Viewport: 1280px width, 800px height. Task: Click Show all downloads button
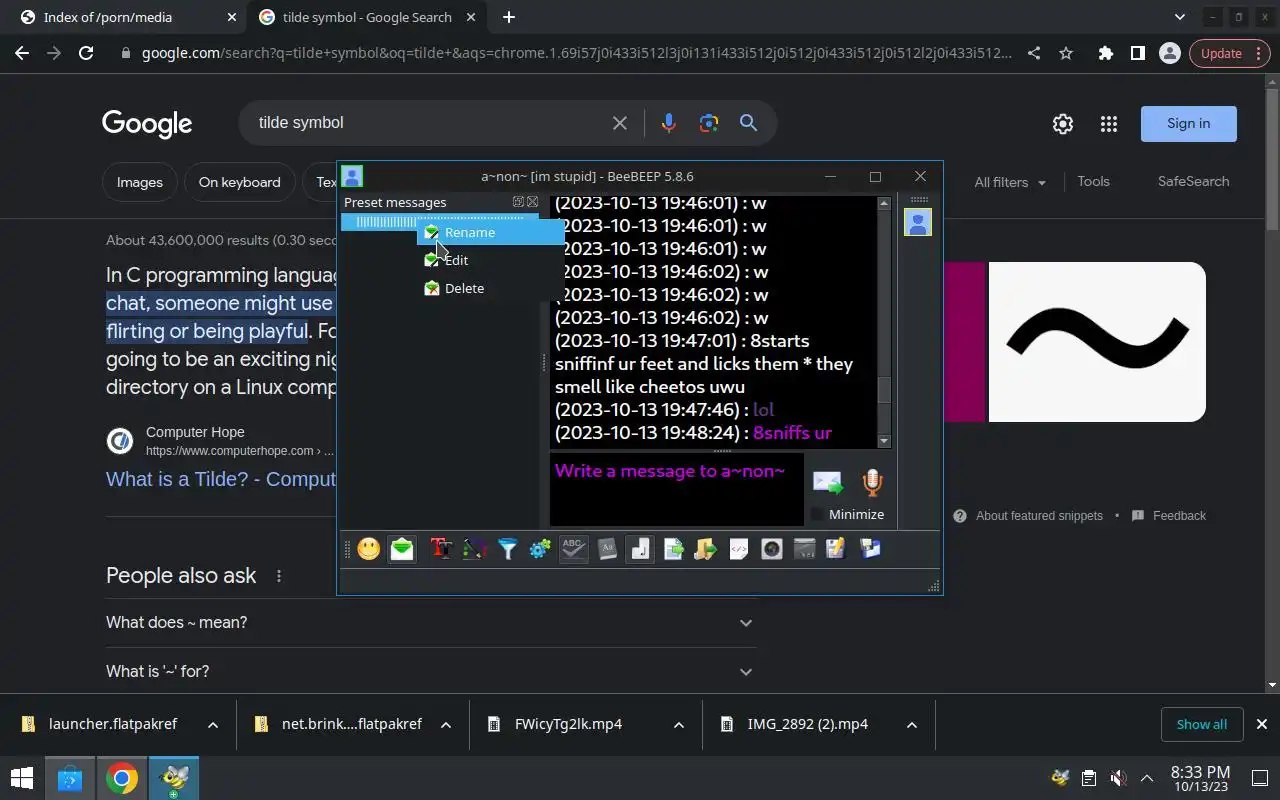[1202, 724]
